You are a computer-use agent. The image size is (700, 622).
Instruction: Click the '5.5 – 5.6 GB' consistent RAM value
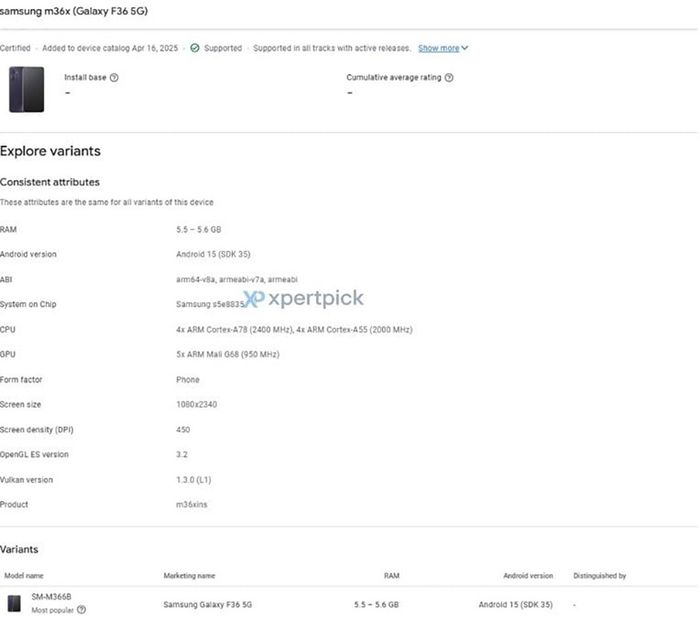199,230
